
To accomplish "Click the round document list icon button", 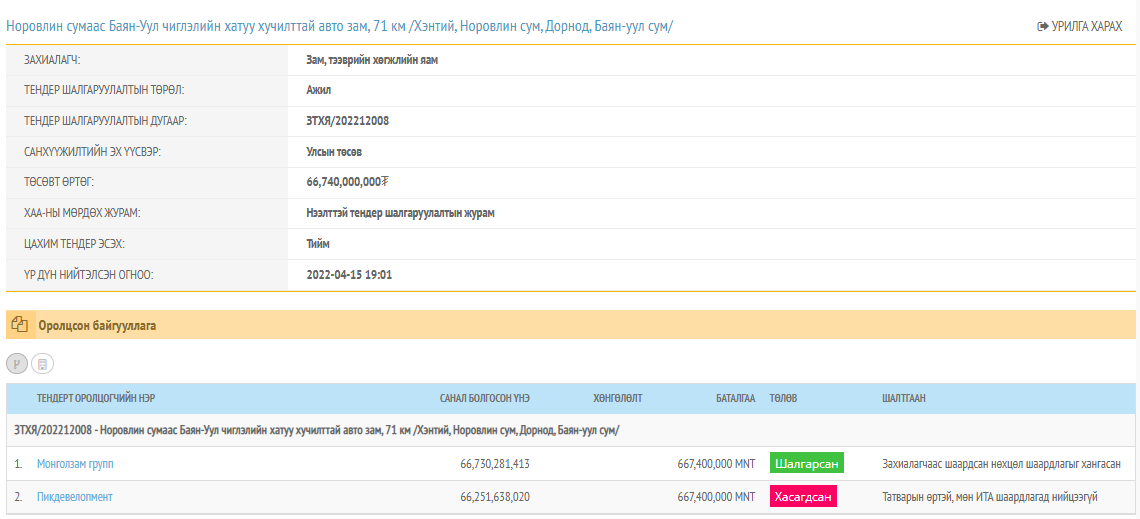I will coord(42,365).
